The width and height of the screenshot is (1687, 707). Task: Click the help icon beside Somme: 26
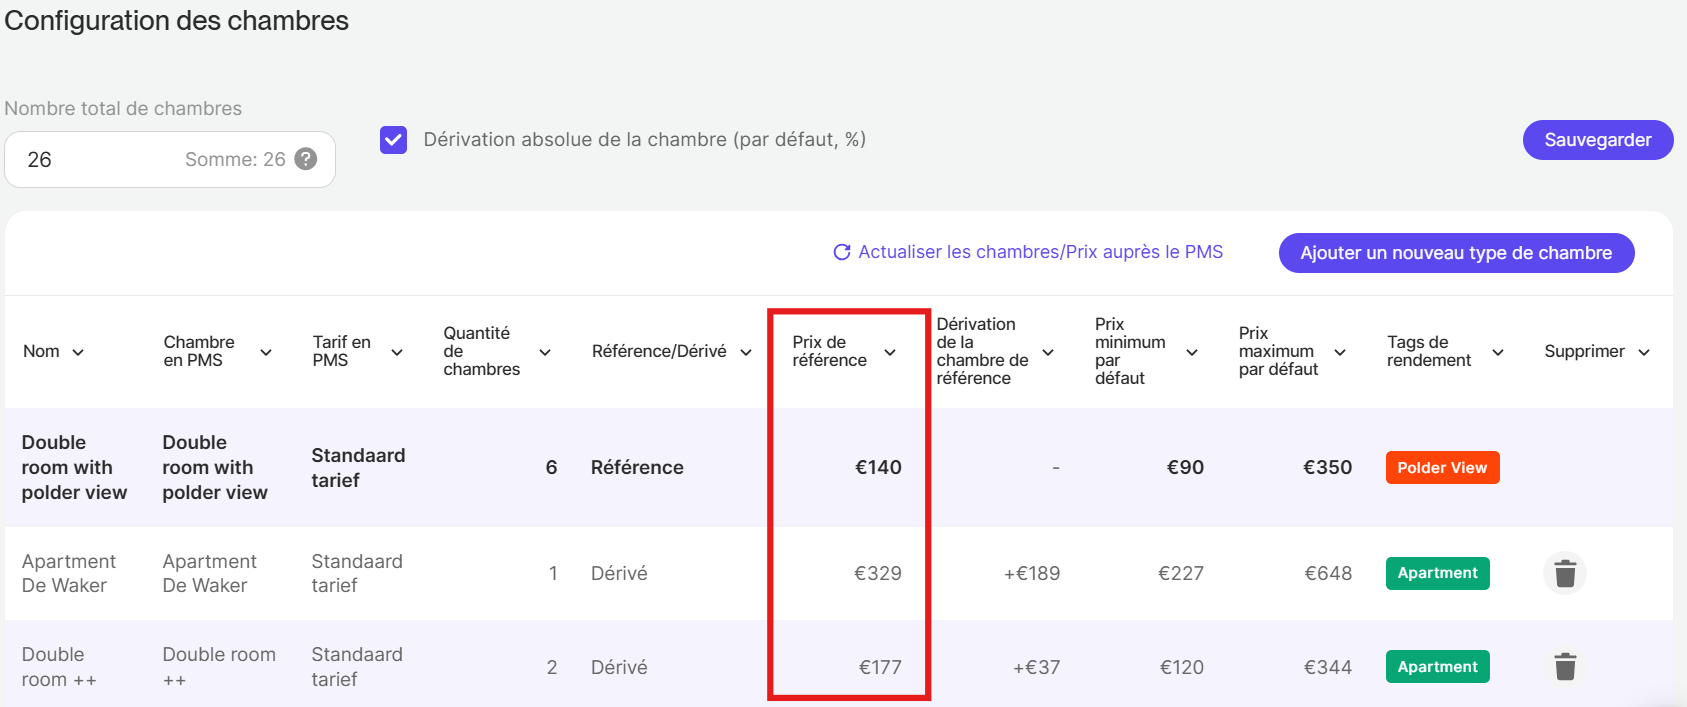(306, 159)
